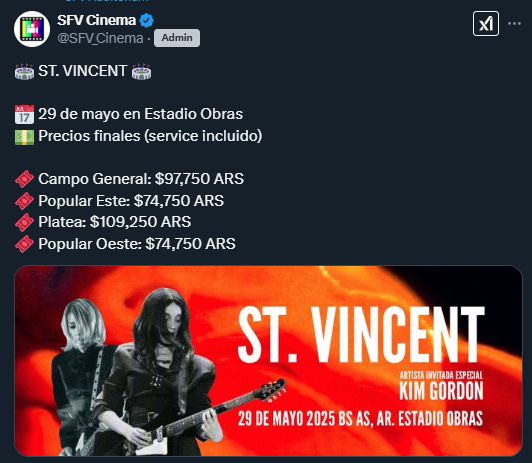Click the stadium emoji after ST. VINCENT
Screen dimensions: 532x463
141,71
